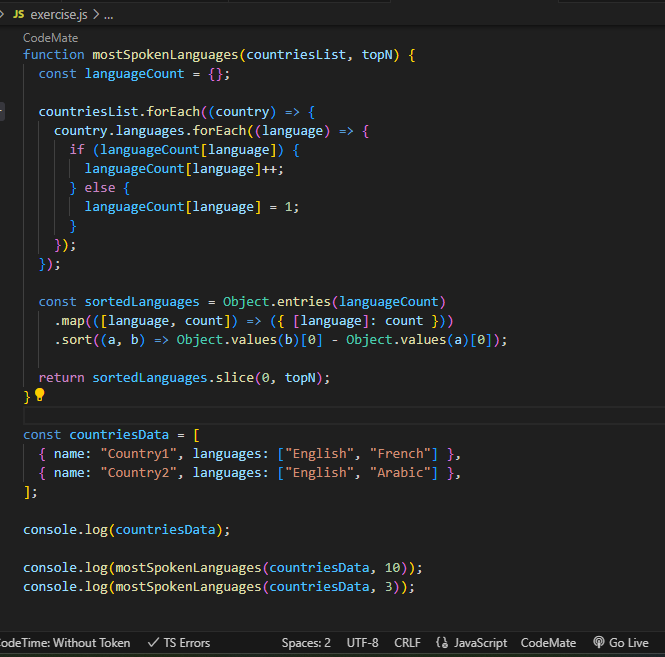Screen dimensions: 665x657
Task: Change file encoding UTF-8
Action: 362,643
